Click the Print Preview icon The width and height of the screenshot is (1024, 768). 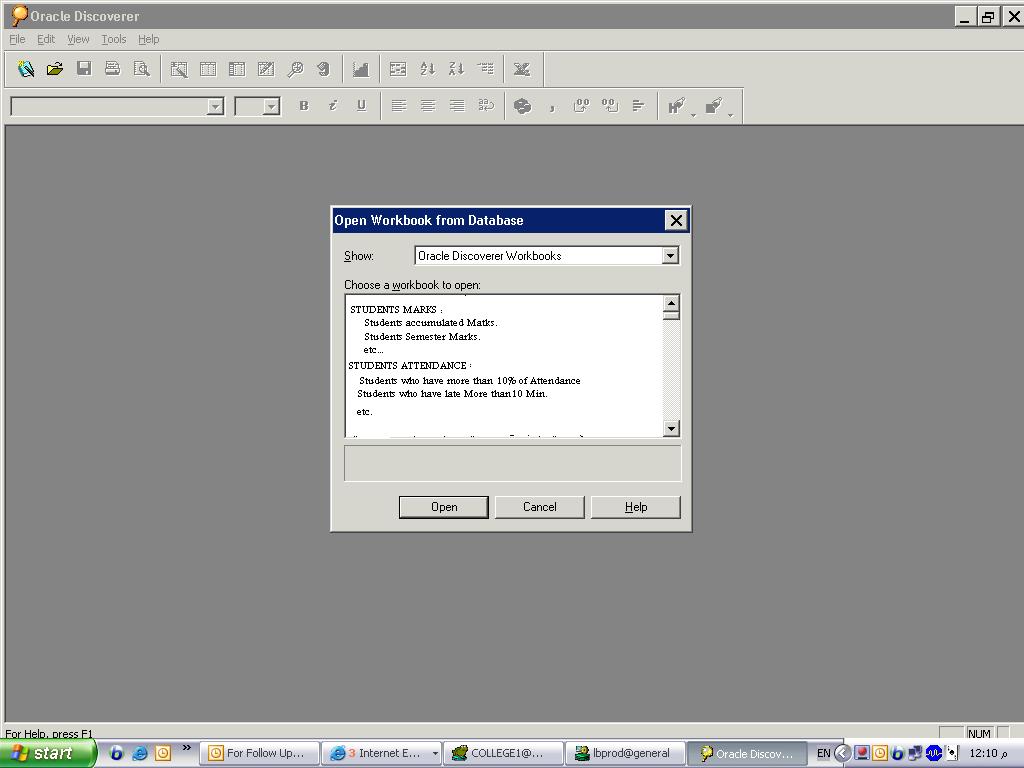[142, 69]
